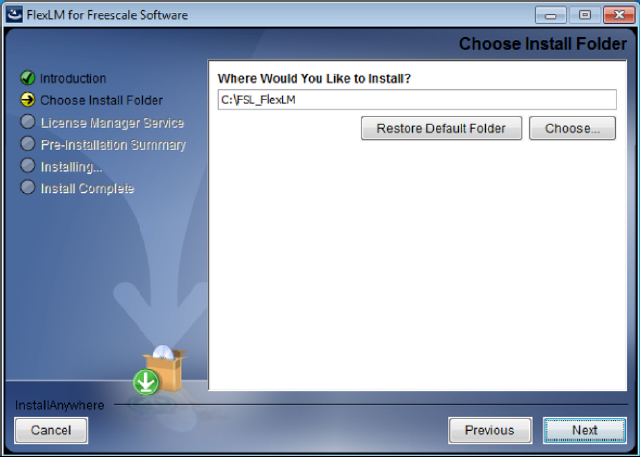Go back with the Previous button
Viewport: 640px width, 457px height.
490,430
